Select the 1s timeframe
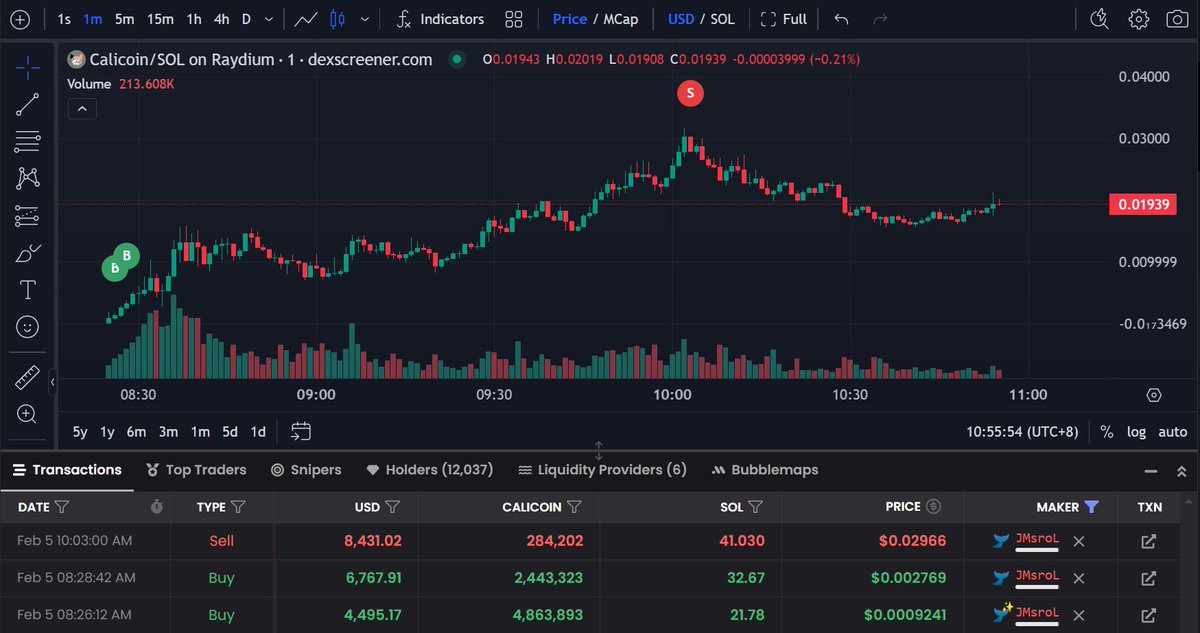Viewport: 1200px width, 633px height. coord(64,19)
